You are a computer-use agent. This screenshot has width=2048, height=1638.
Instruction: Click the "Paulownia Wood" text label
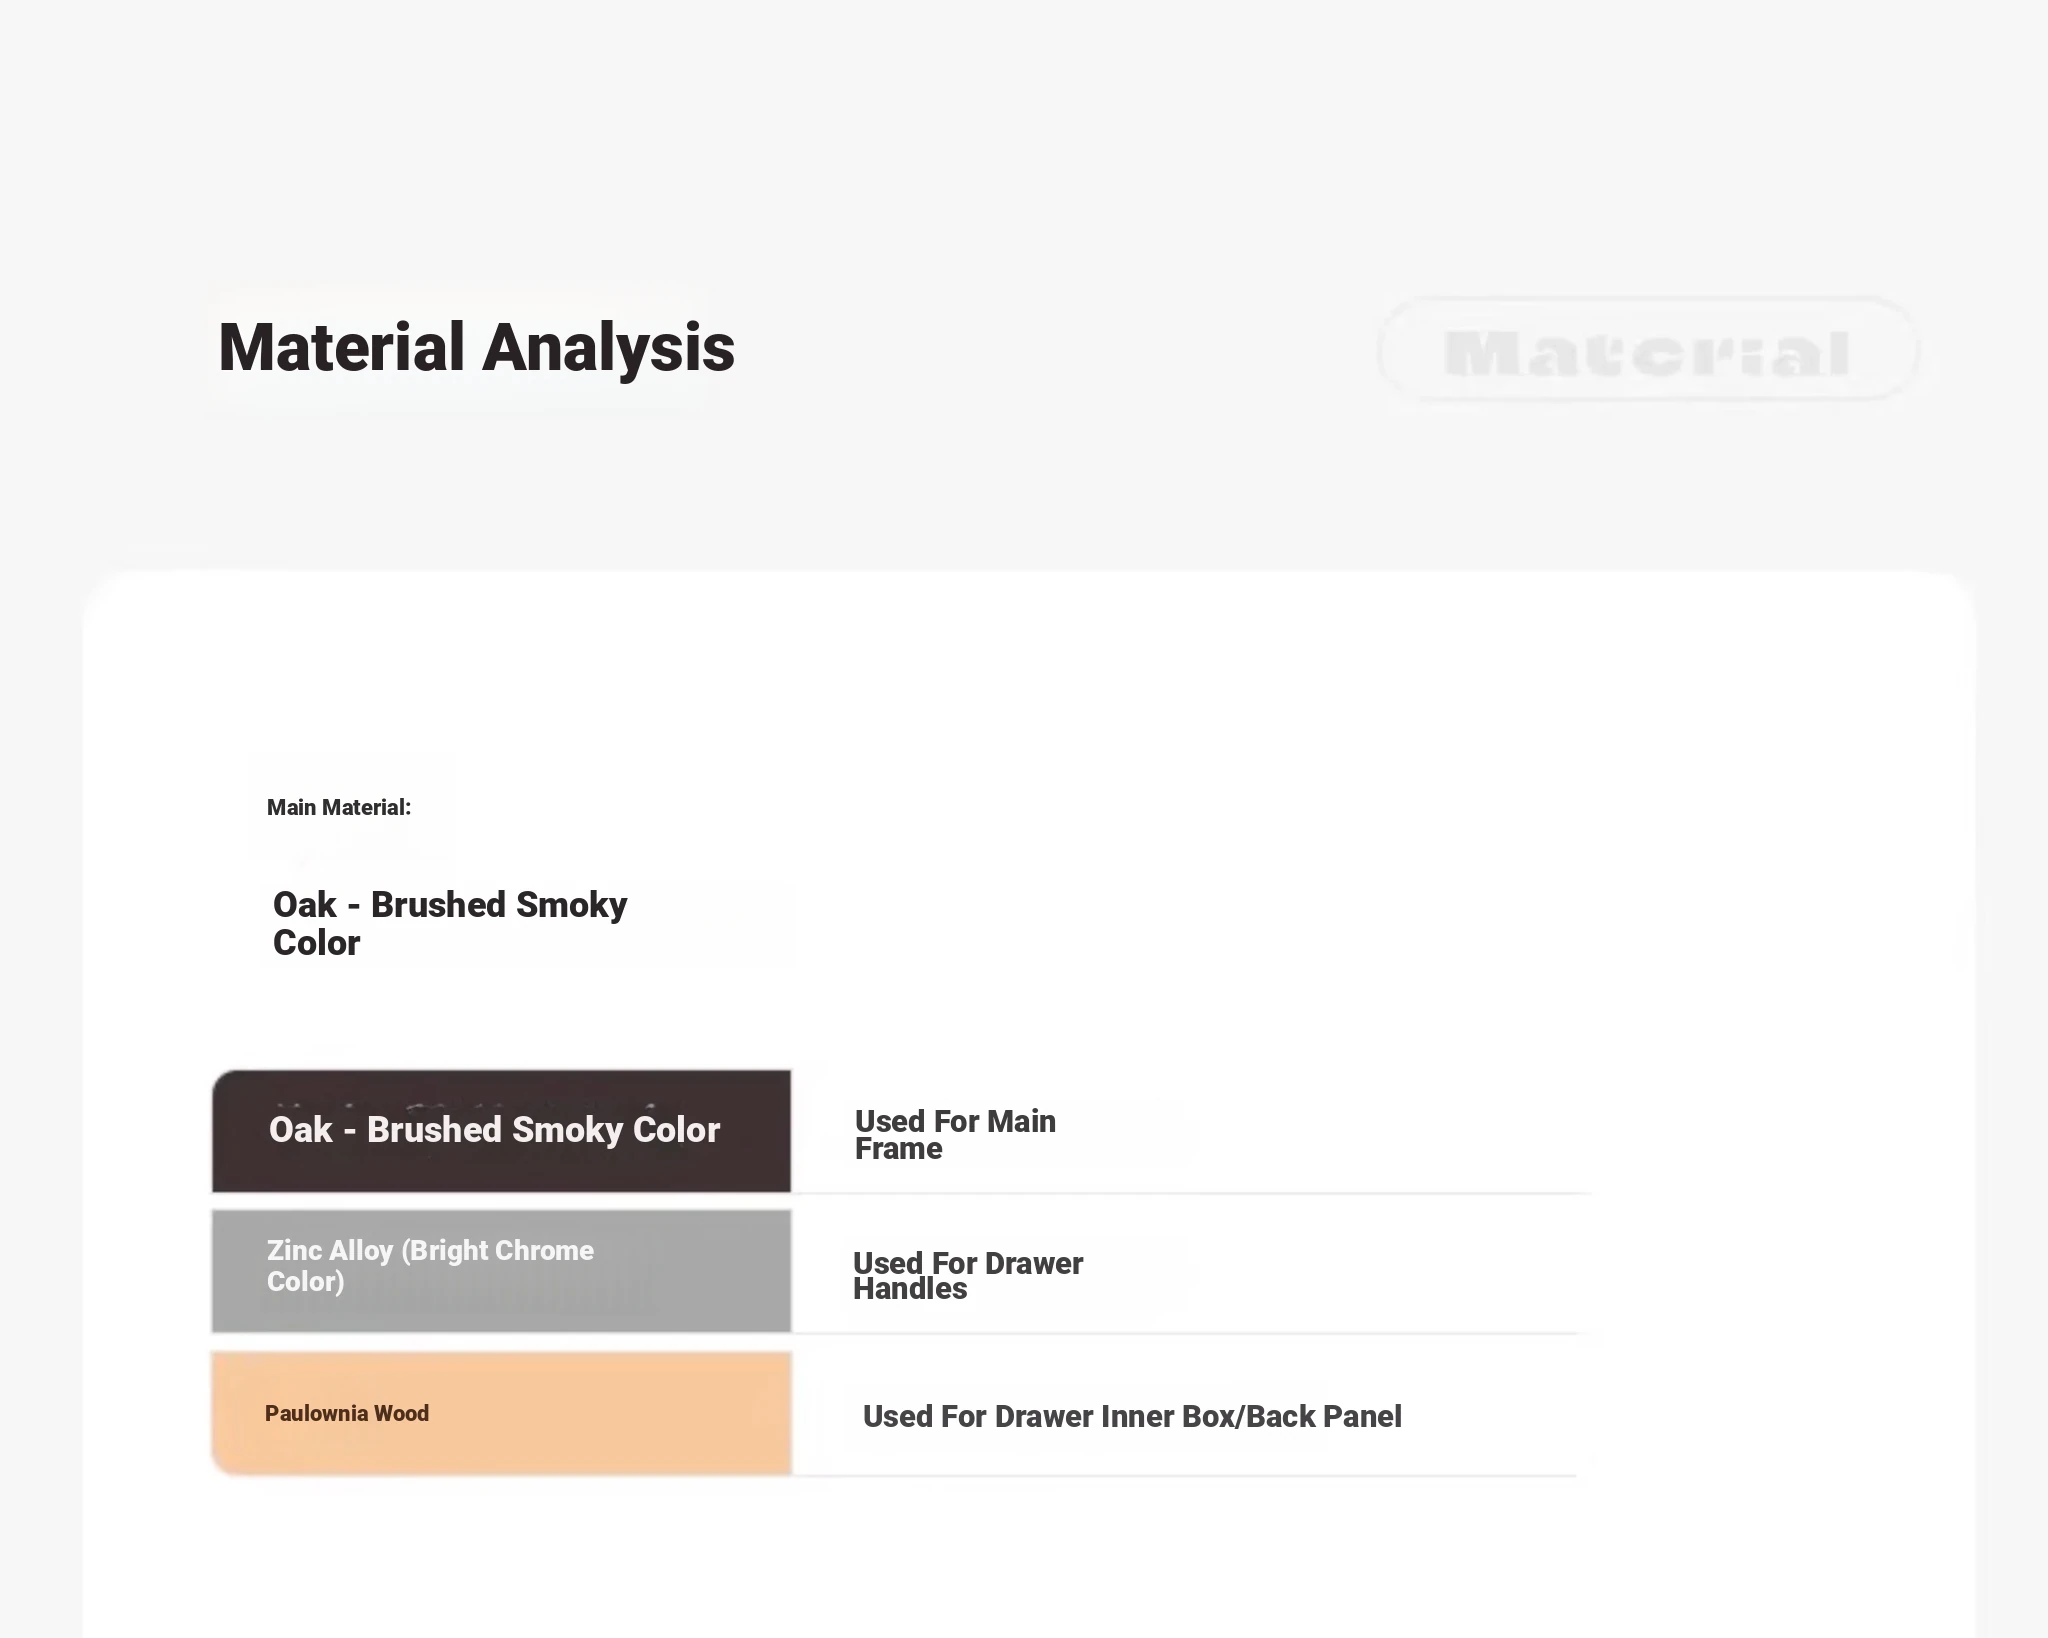pos(346,1413)
